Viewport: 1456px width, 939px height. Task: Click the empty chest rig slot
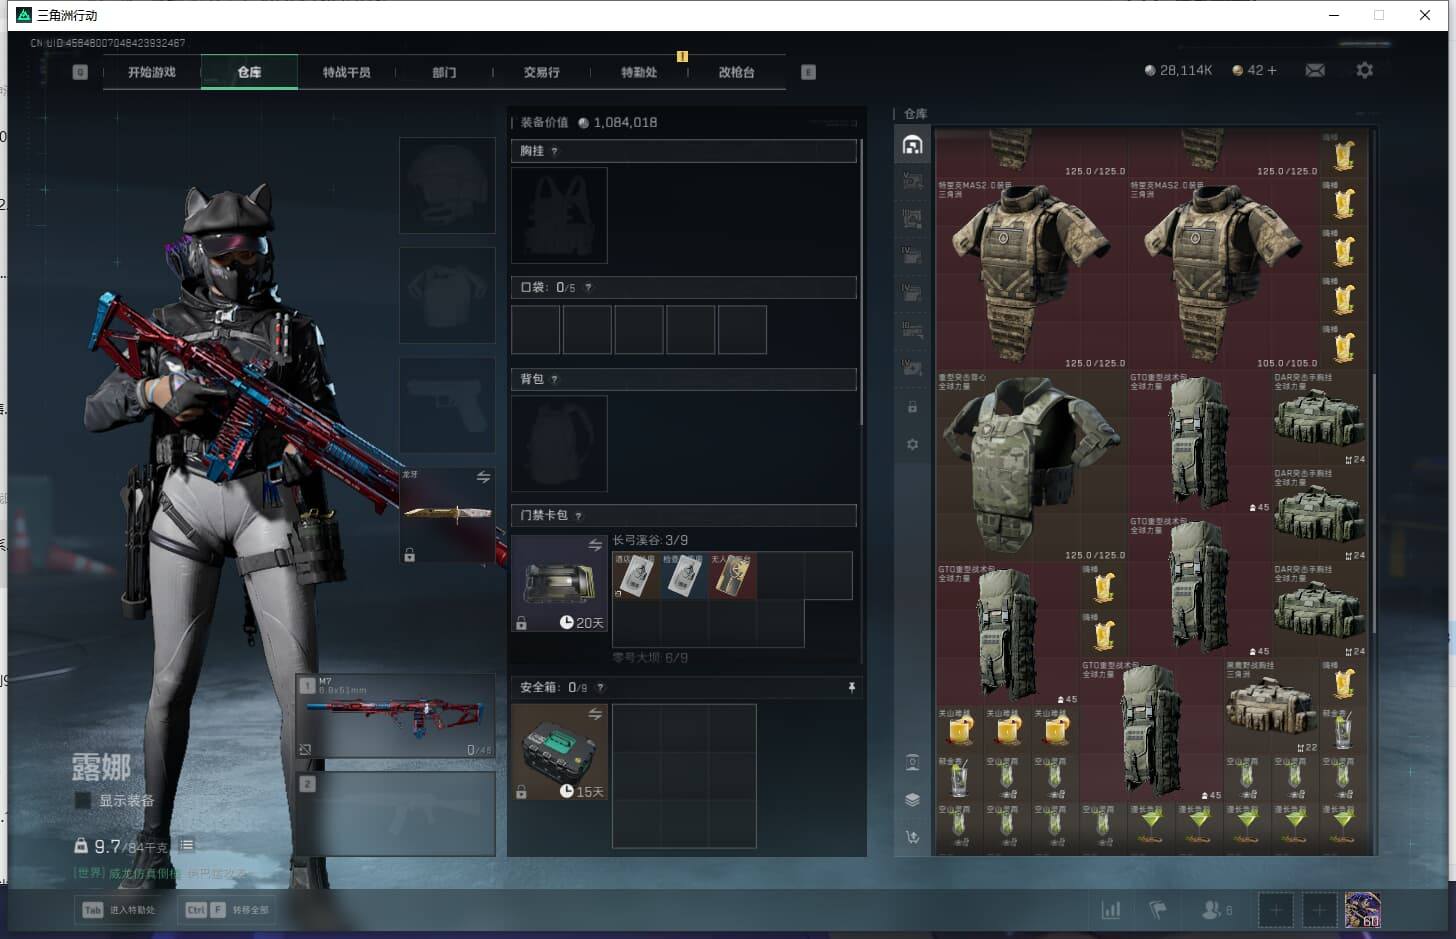559,215
